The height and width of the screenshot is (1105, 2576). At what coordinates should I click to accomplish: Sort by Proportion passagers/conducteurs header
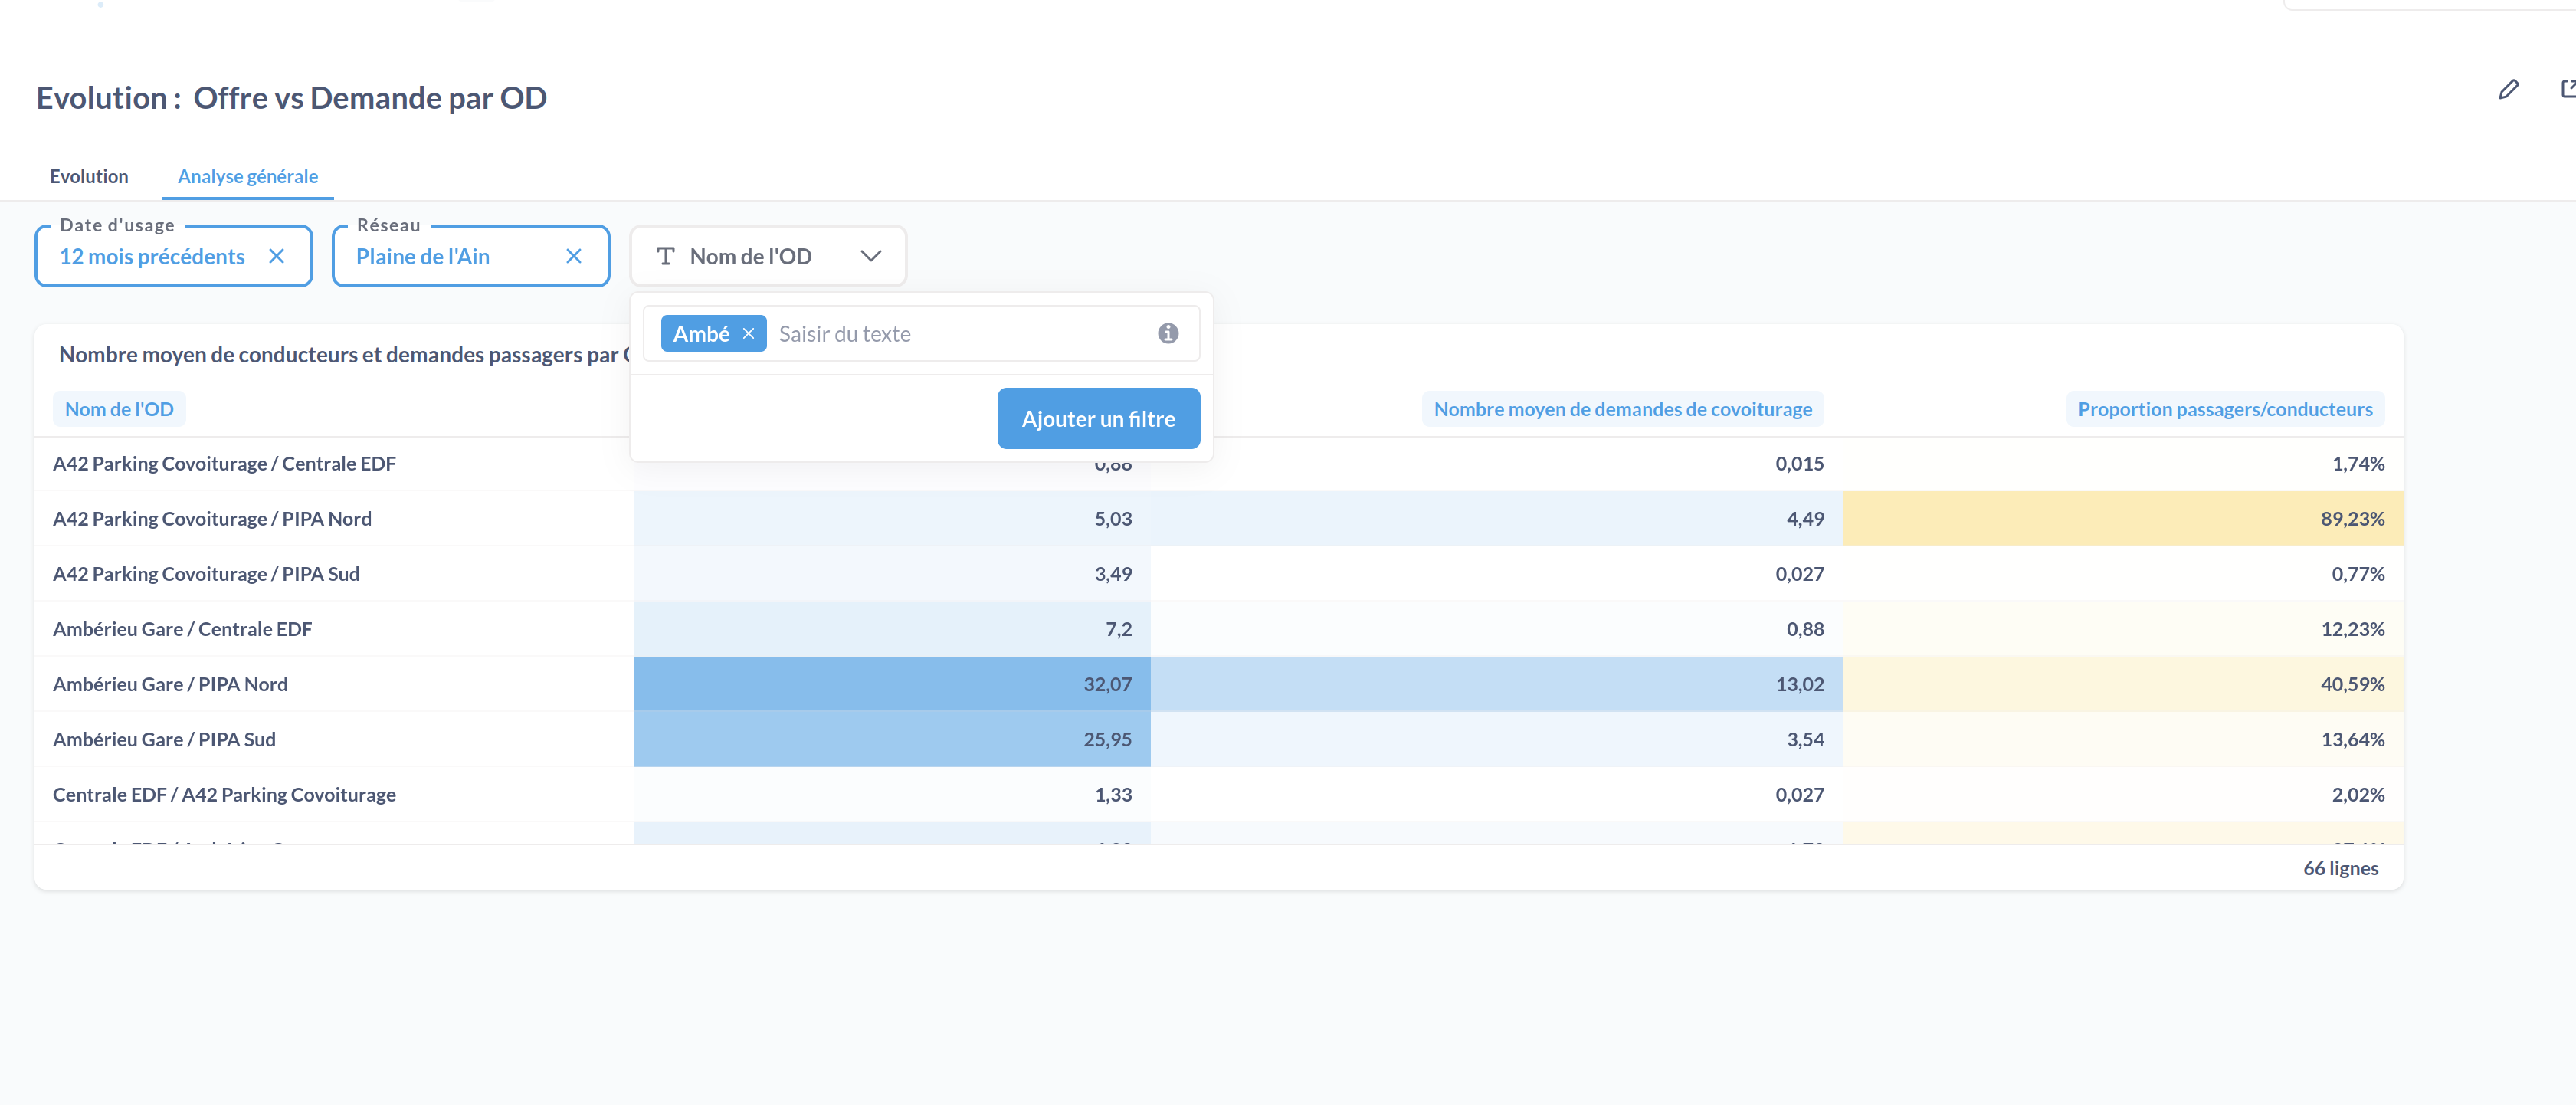click(2224, 409)
